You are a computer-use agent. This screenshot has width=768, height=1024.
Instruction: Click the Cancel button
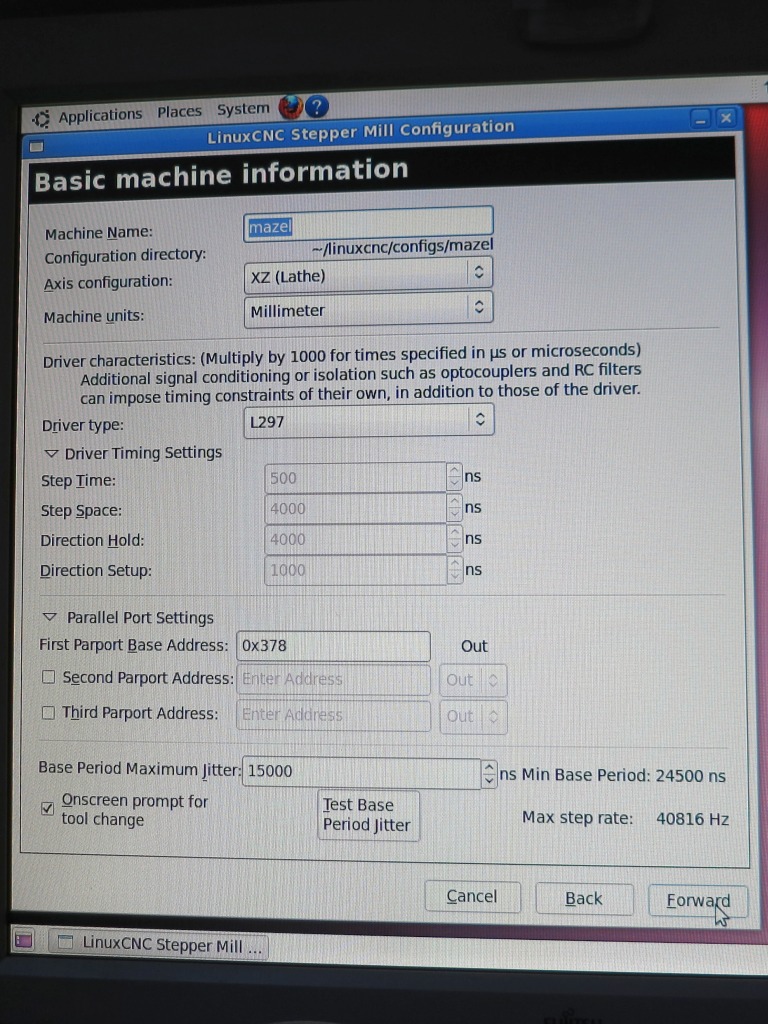(x=471, y=897)
